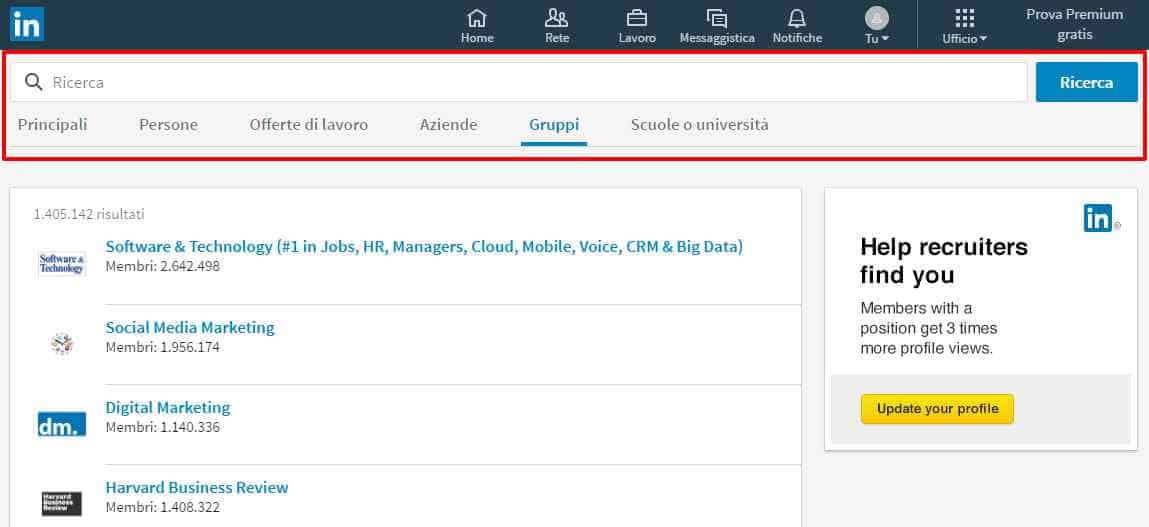Open the Social Media Marketing group link
This screenshot has width=1149, height=527.
pyautogui.click(x=190, y=327)
